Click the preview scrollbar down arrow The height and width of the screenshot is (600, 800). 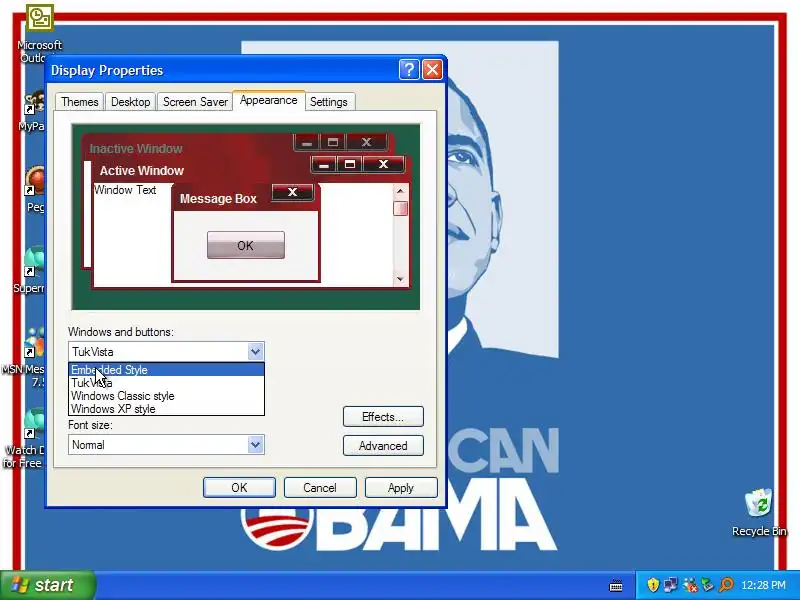400,279
